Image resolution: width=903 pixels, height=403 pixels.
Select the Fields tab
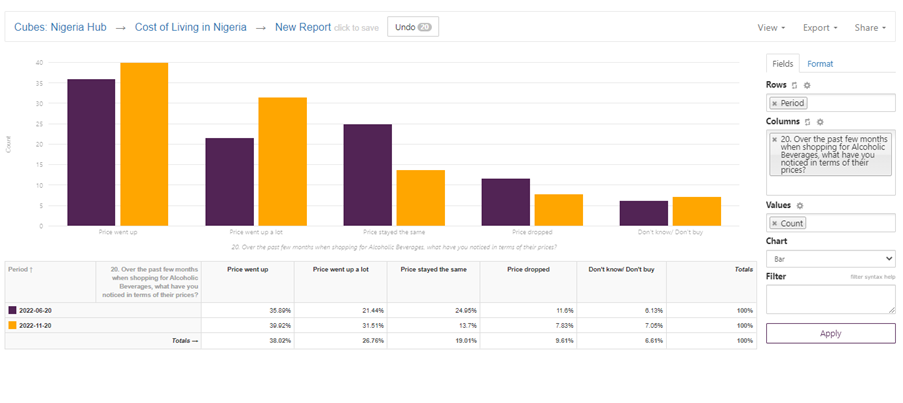[782, 64]
